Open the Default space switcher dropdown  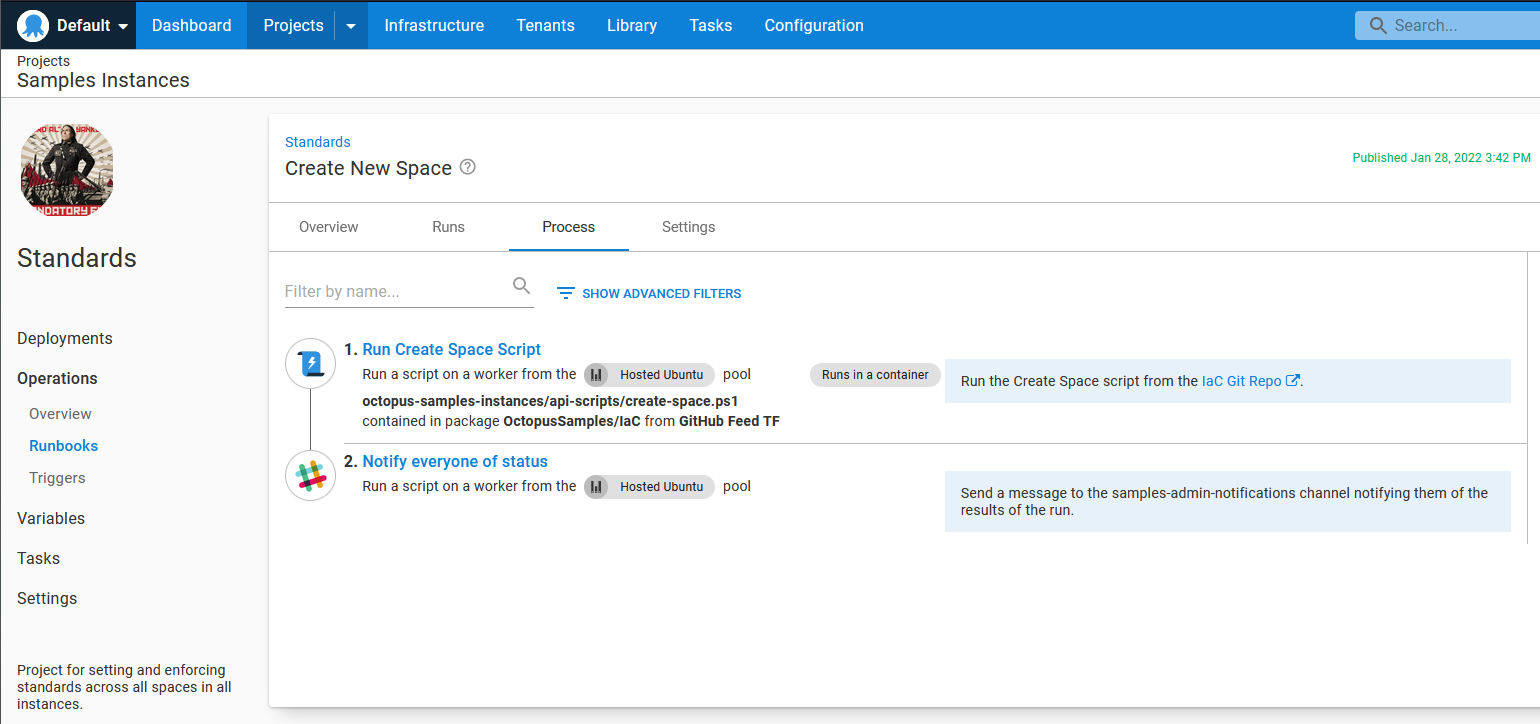click(x=85, y=25)
